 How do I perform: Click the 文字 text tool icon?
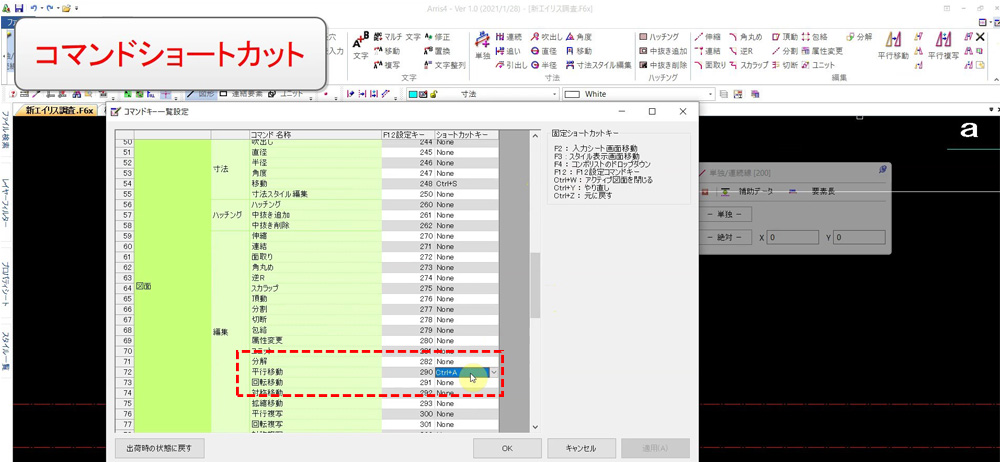[x=360, y=45]
